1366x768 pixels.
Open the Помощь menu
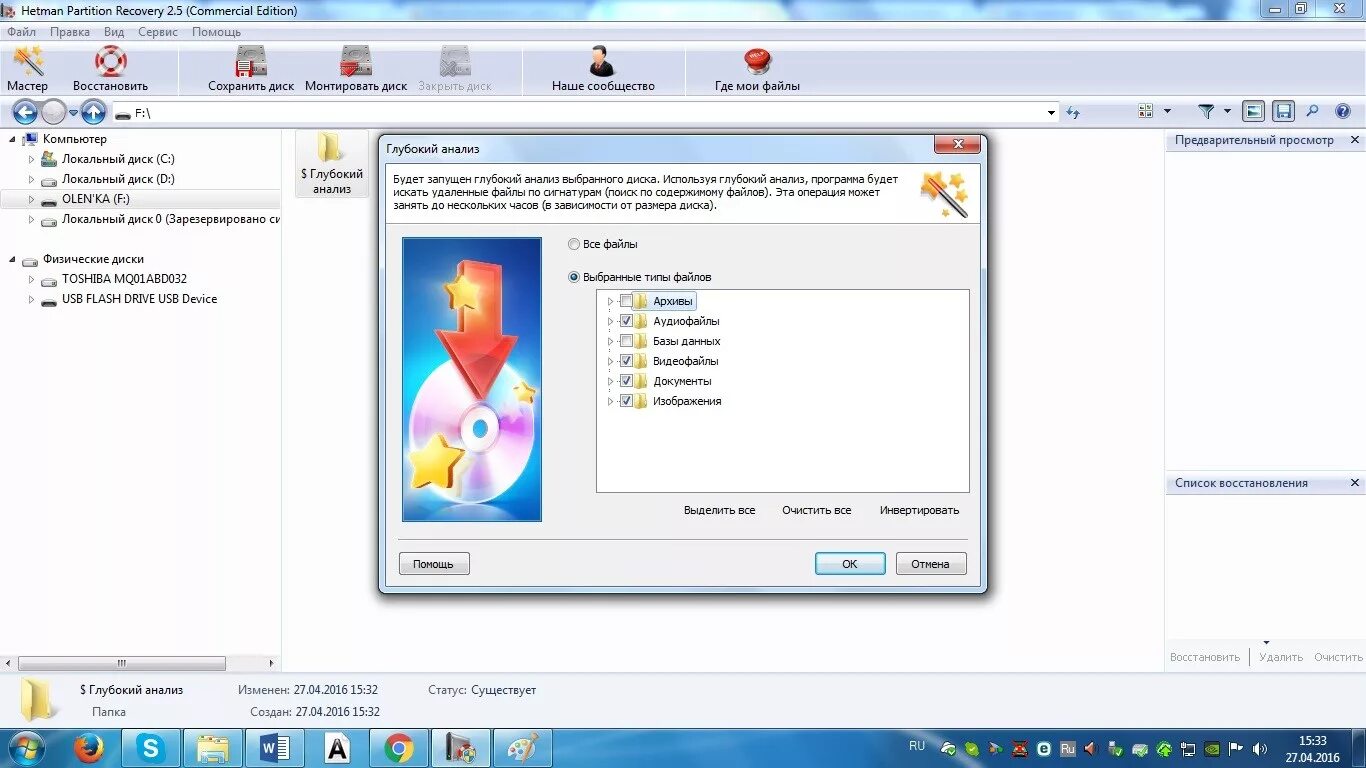pos(217,32)
